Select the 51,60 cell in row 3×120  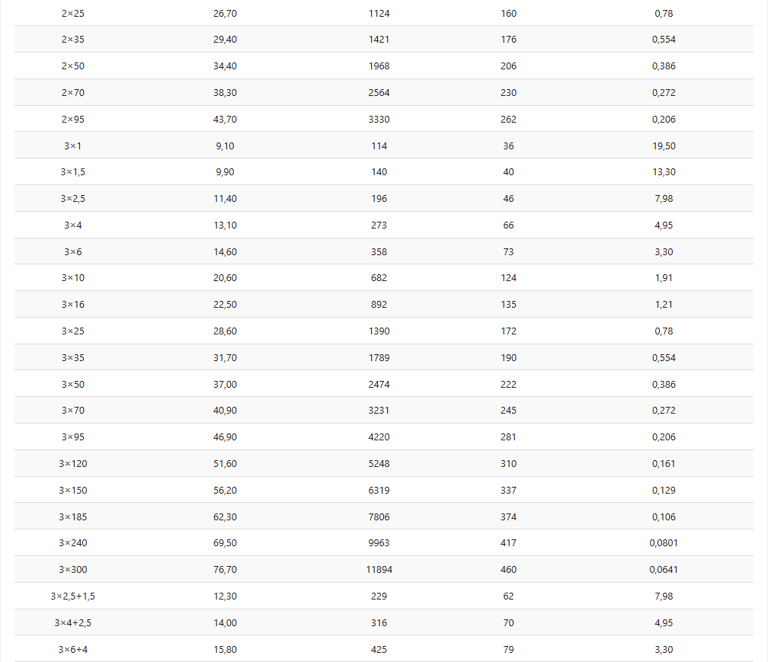coord(225,464)
